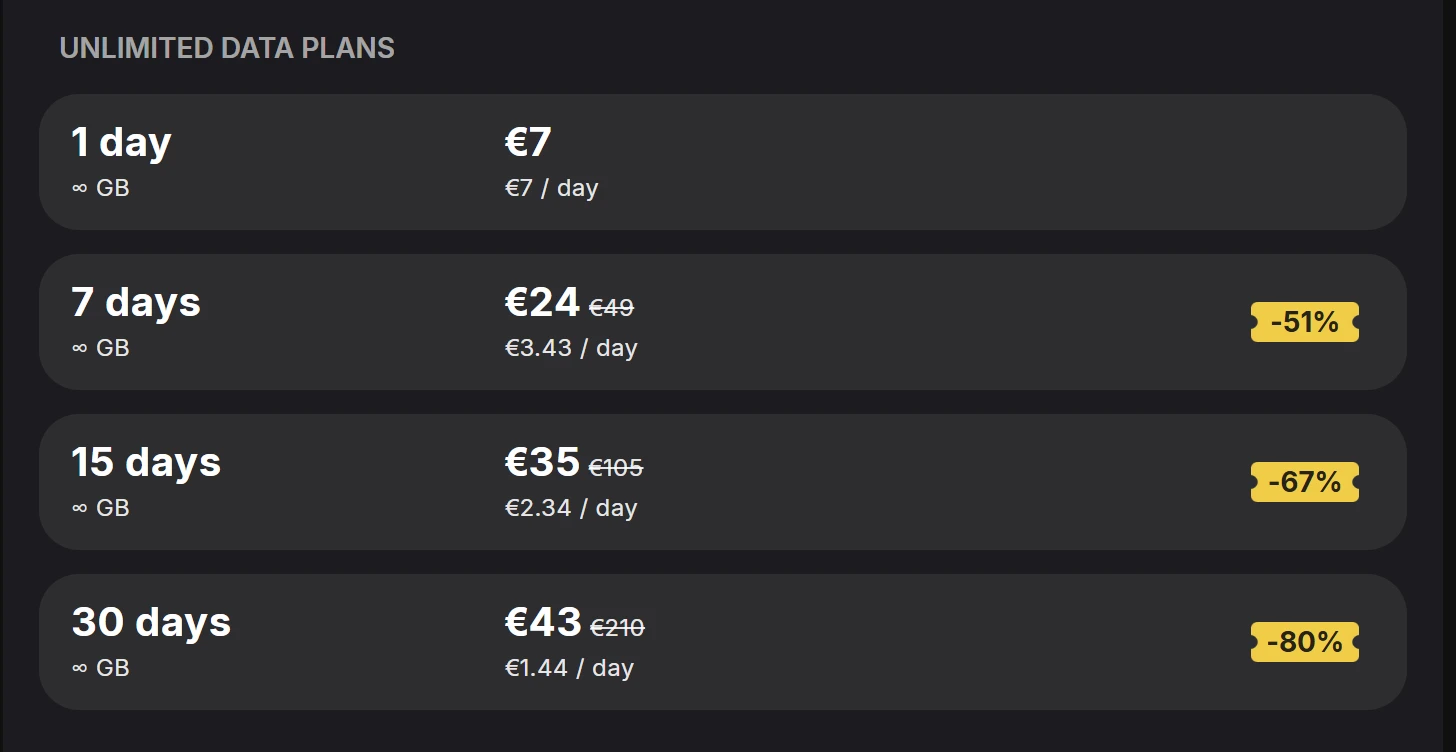Select the 1 day unlimited plan
This screenshot has height=752, width=1456.
tap(722, 162)
